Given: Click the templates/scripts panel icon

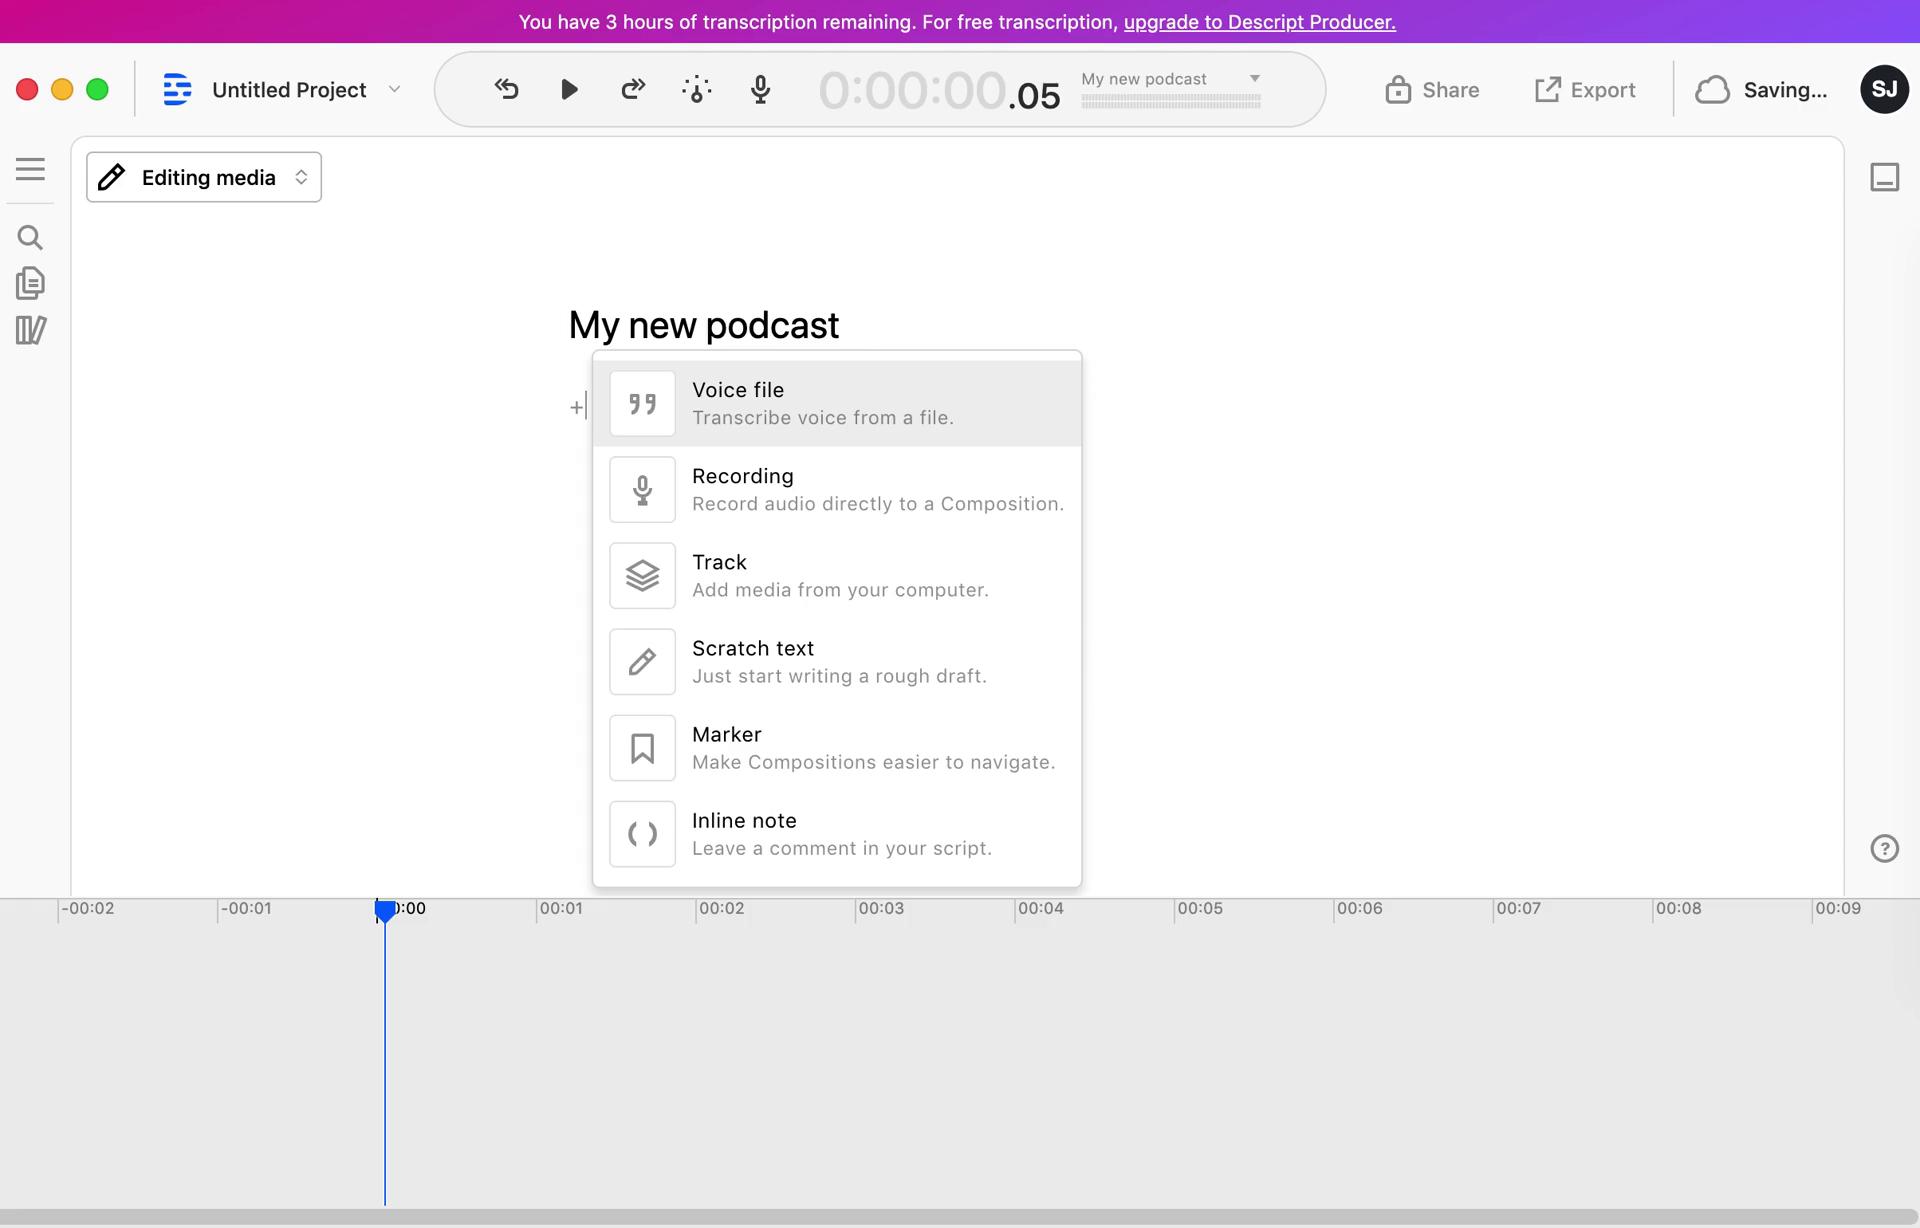Looking at the screenshot, I should click(x=31, y=331).
